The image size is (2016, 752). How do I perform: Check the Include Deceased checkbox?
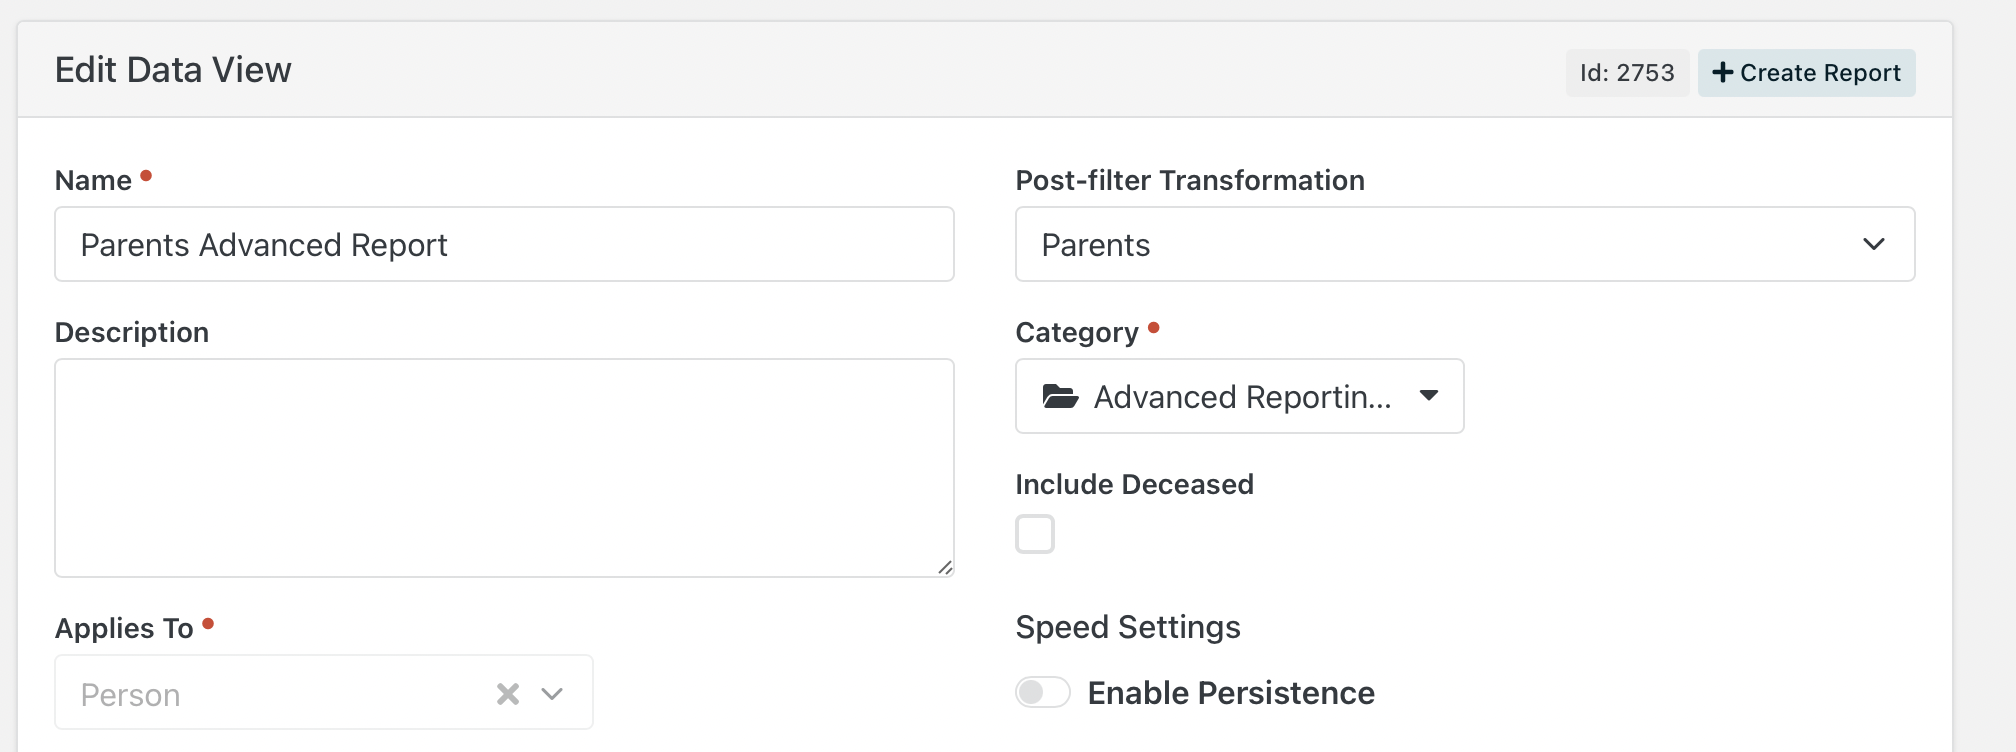(x=1035, y=534)
